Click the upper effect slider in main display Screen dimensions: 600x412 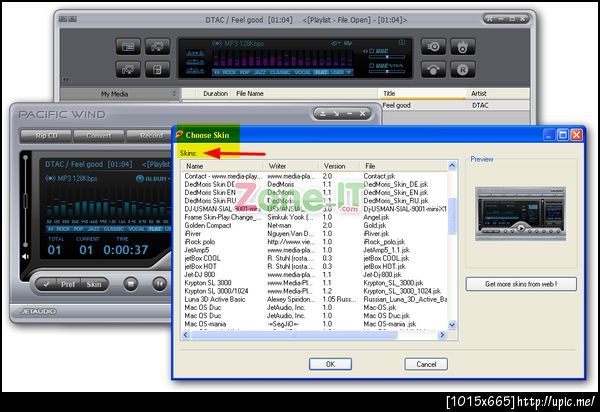[x=387, y=57]
